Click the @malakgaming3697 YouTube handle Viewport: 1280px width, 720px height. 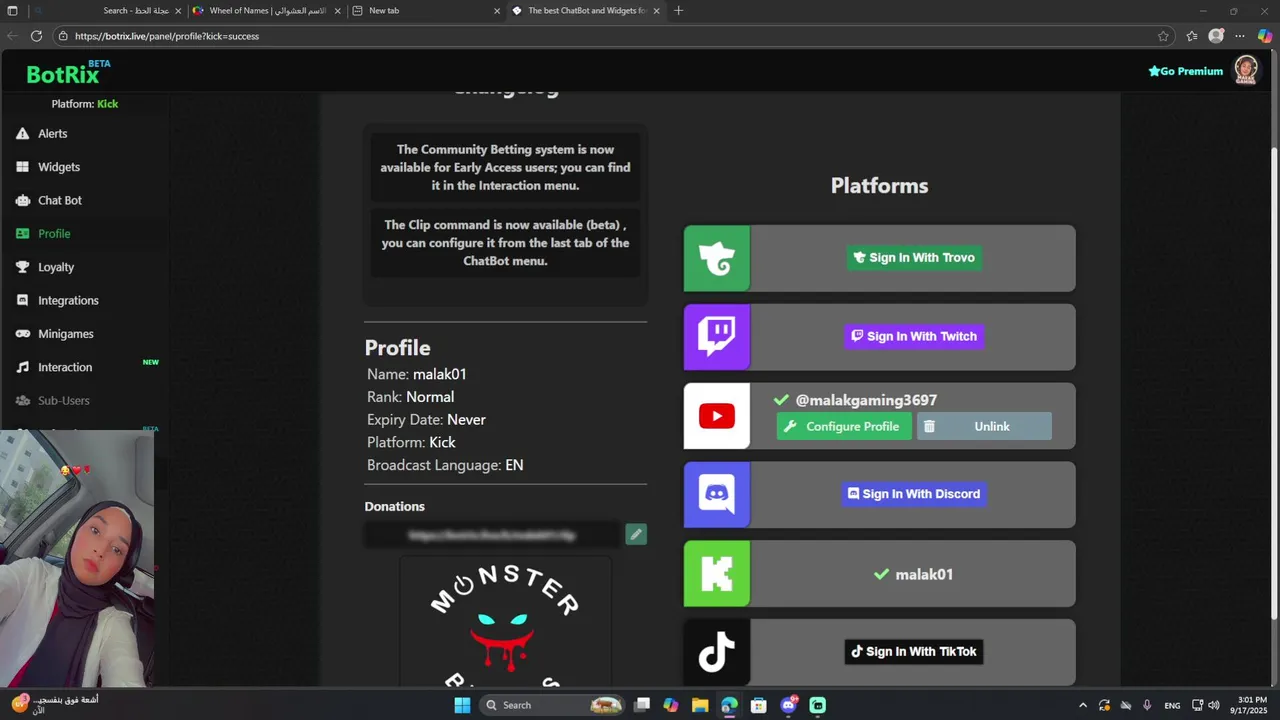[866, 400]
